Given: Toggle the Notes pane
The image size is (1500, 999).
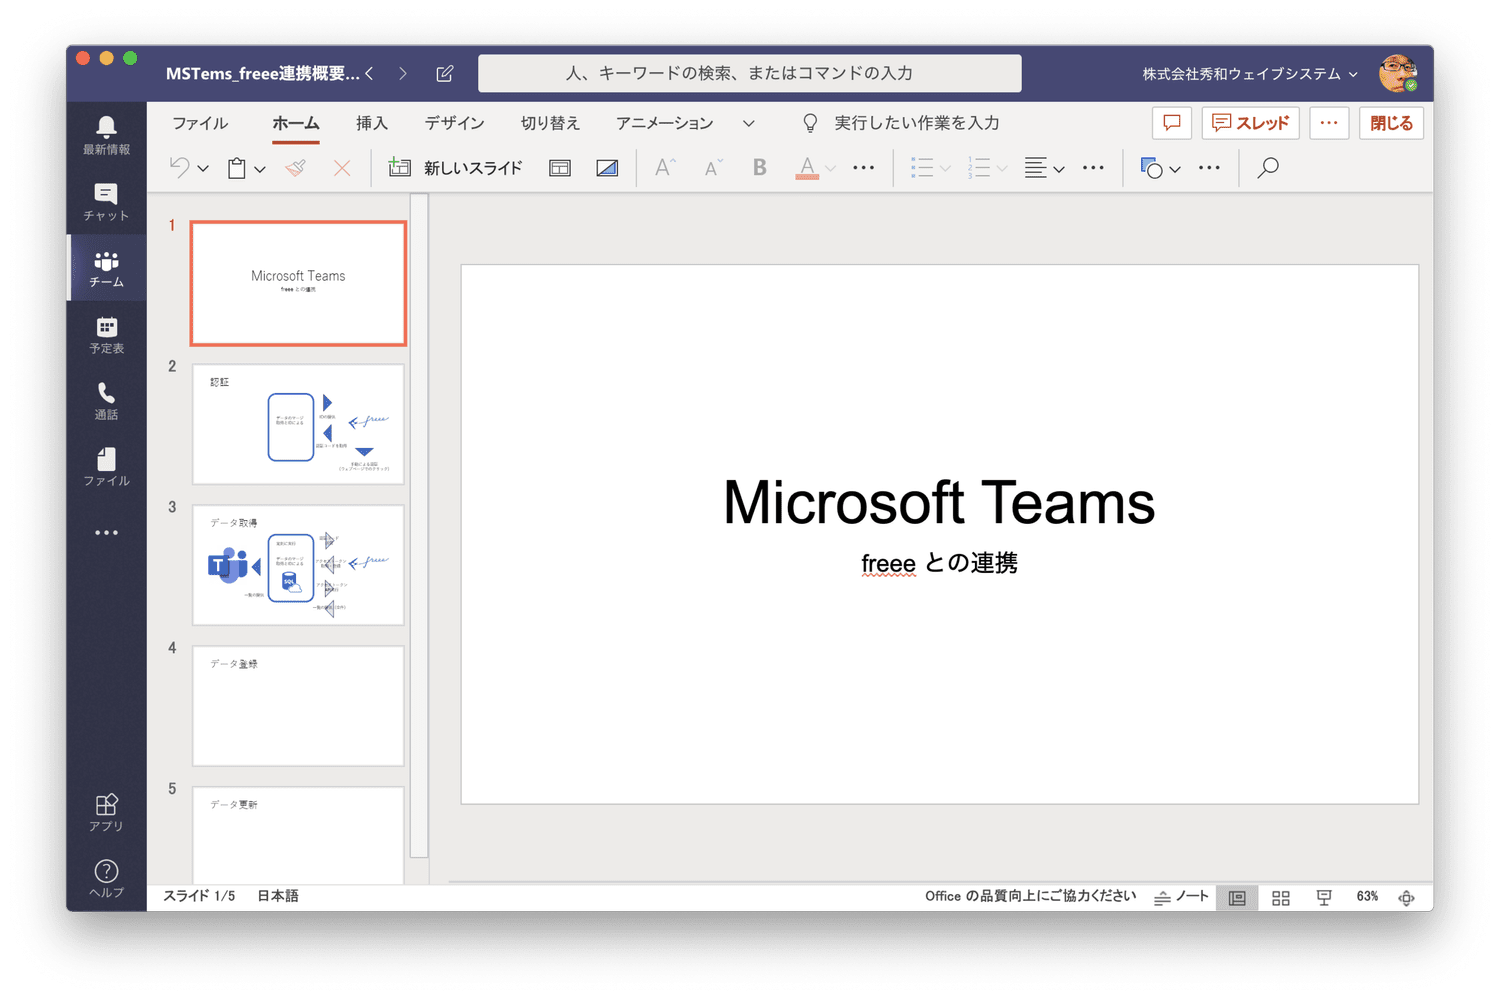Looking at the screenshot, I should [x=1181, y=897].
